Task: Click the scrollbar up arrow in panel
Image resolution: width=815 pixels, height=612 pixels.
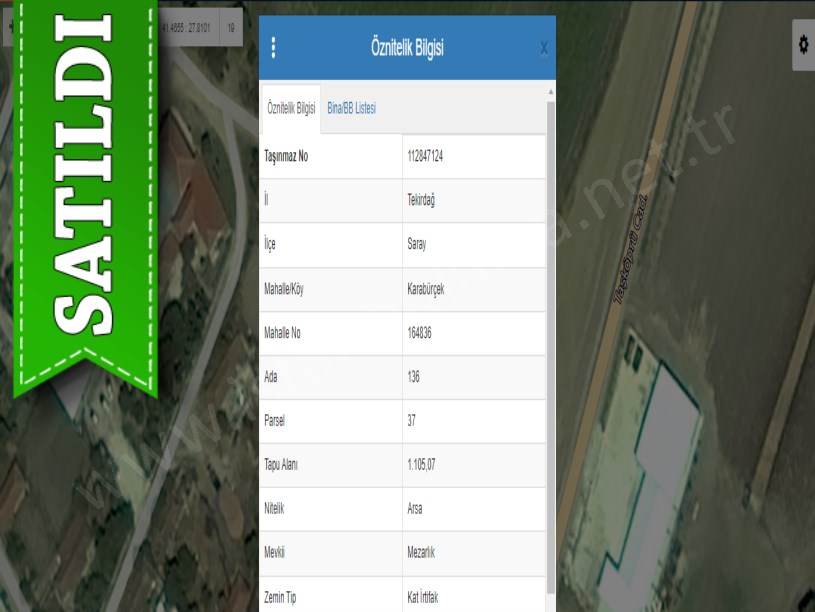Action: coord(551,92)
